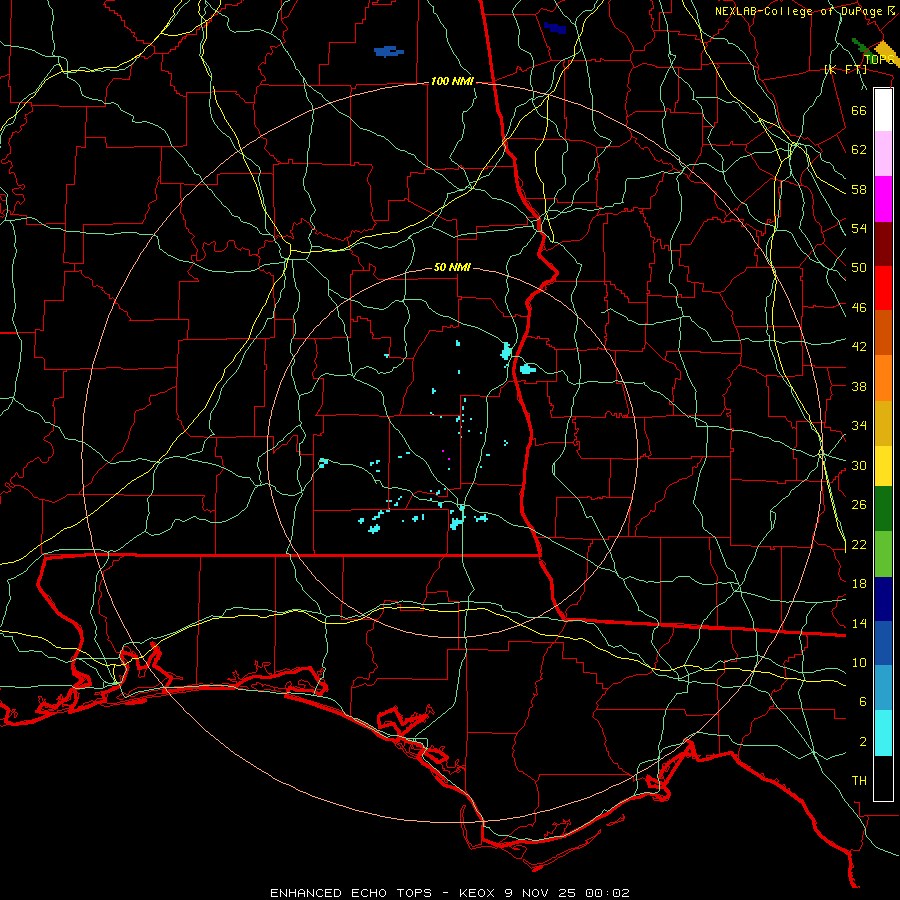Image resolution: width=900 pixels, height=900 pixels.
Task: Click the legend value "38"
Action: pos(859,386)
